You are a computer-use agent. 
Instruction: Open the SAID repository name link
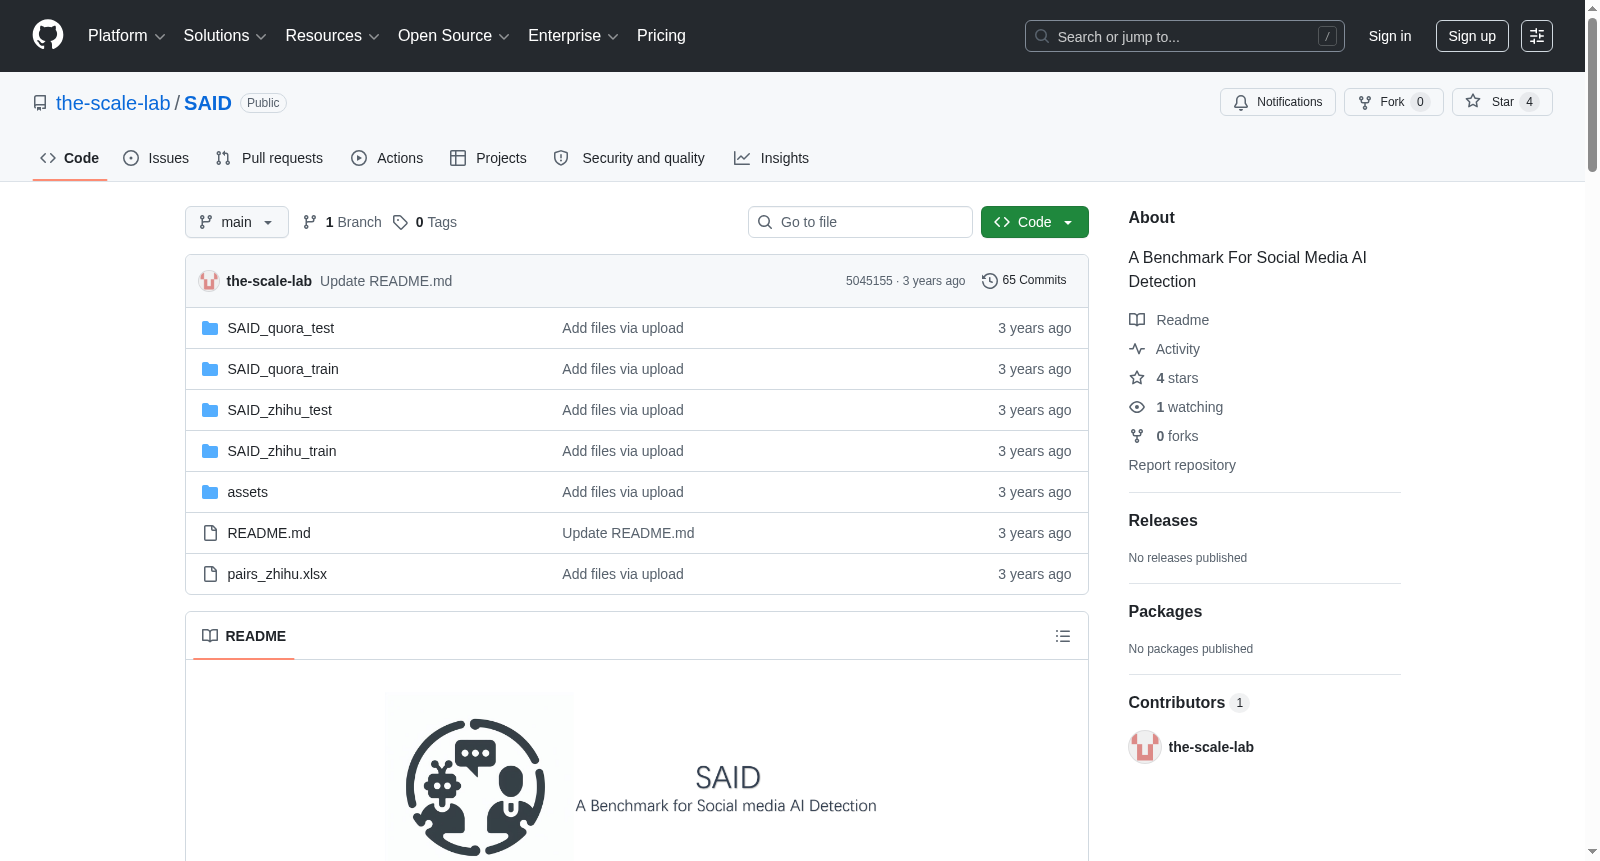[208, 103]
